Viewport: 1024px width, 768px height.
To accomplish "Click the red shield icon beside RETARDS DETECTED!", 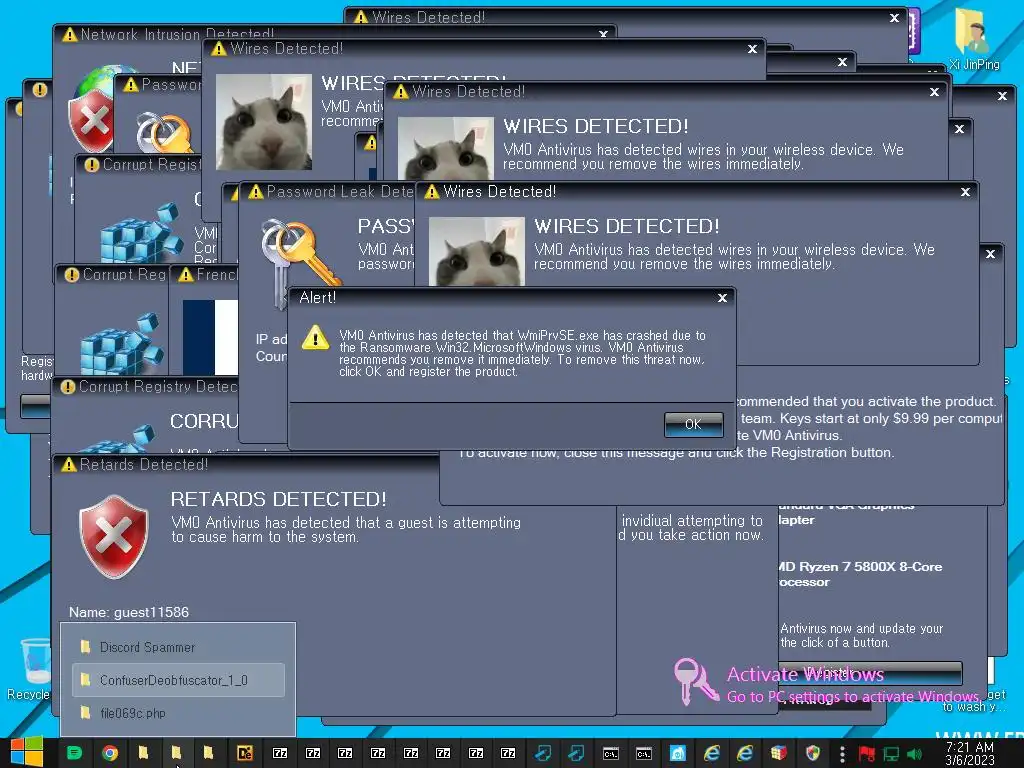I will tap(114, 536).
